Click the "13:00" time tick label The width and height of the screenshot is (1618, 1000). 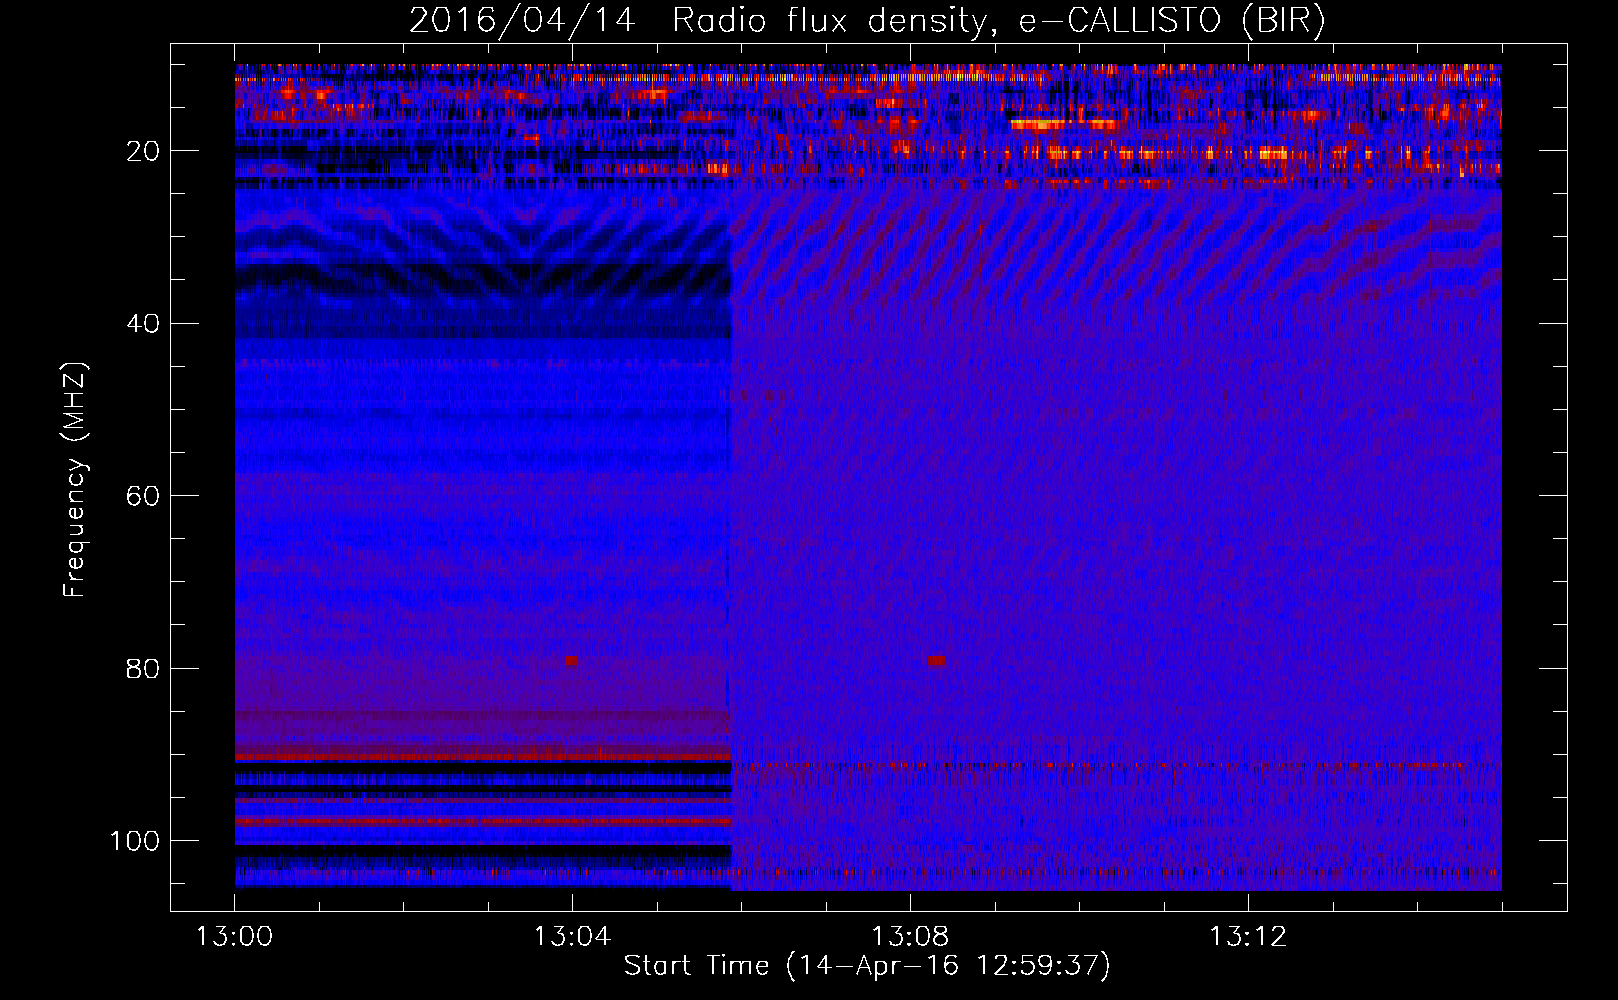coord(234,937)
